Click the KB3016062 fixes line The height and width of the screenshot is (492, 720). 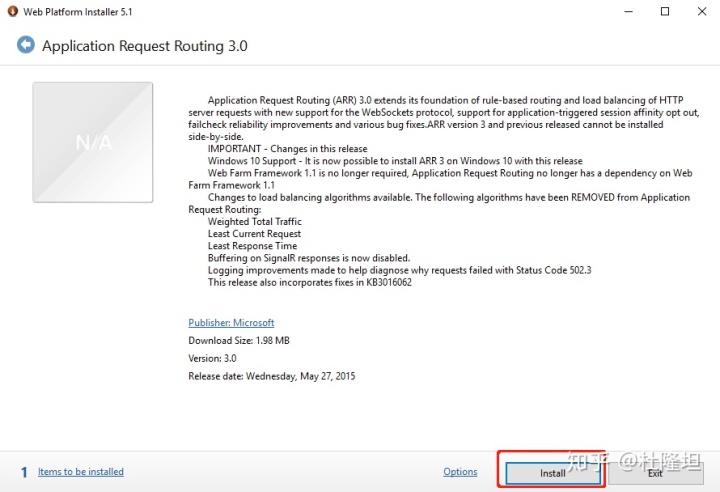tap(310, 283)
